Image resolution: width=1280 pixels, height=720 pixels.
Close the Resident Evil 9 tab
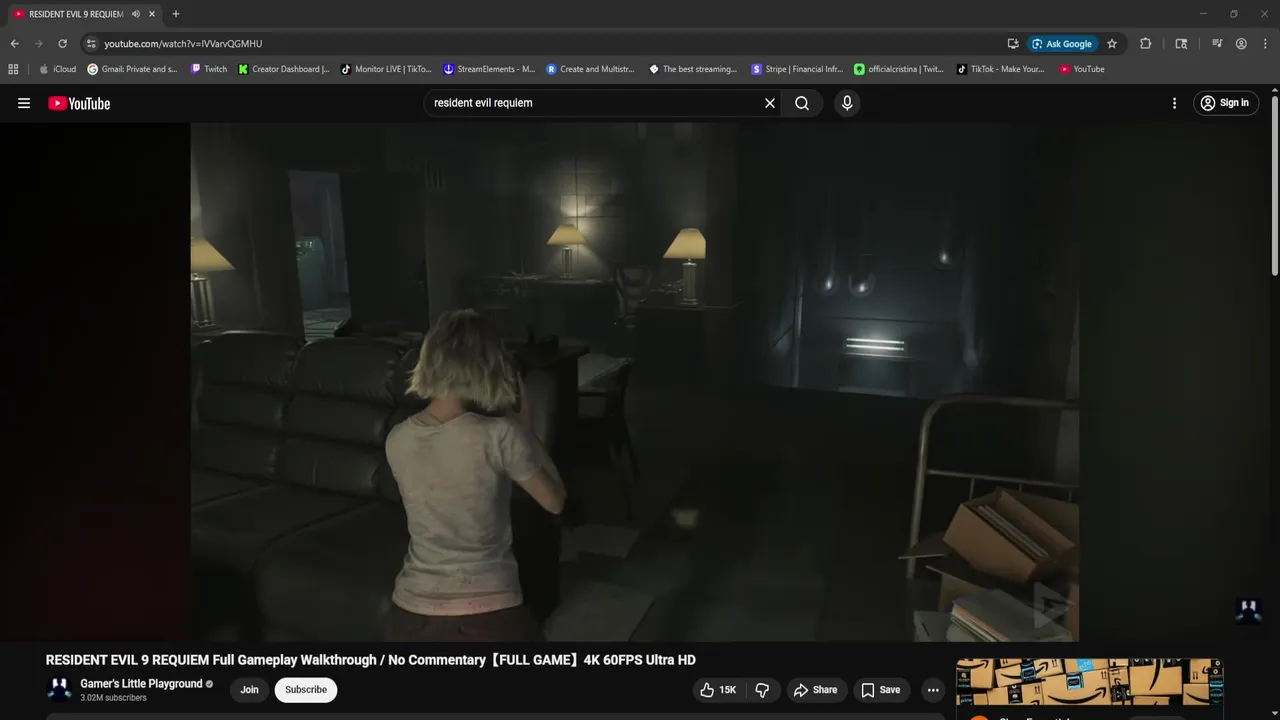152,14
